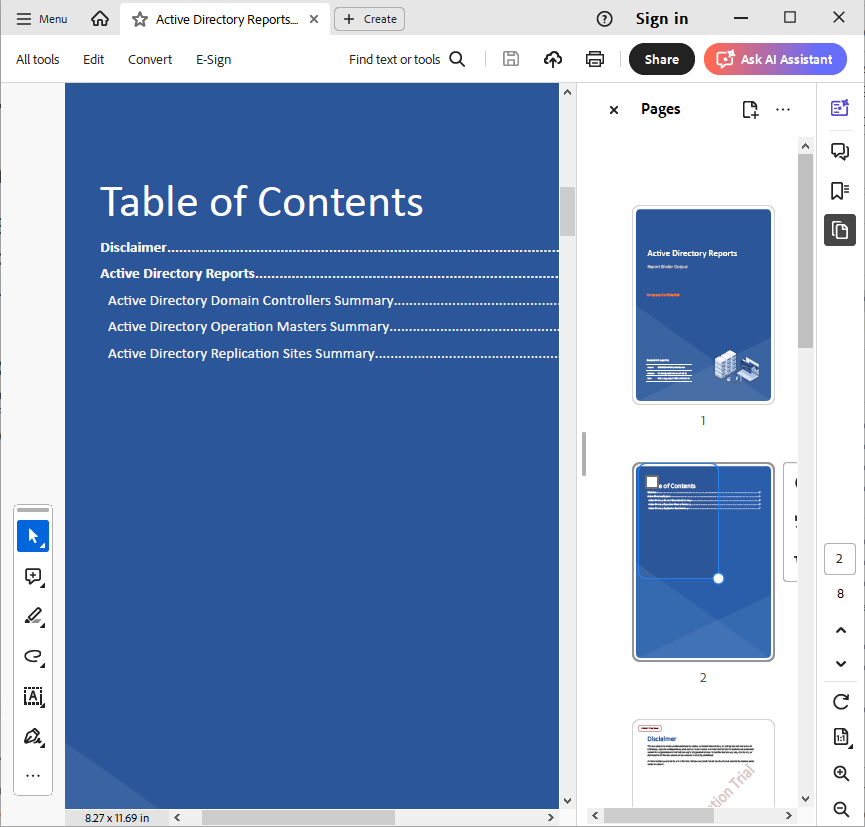865x827 pixels.
Task: Open the Convert menu
Action: pyautogui.click(x=150, y=60)
